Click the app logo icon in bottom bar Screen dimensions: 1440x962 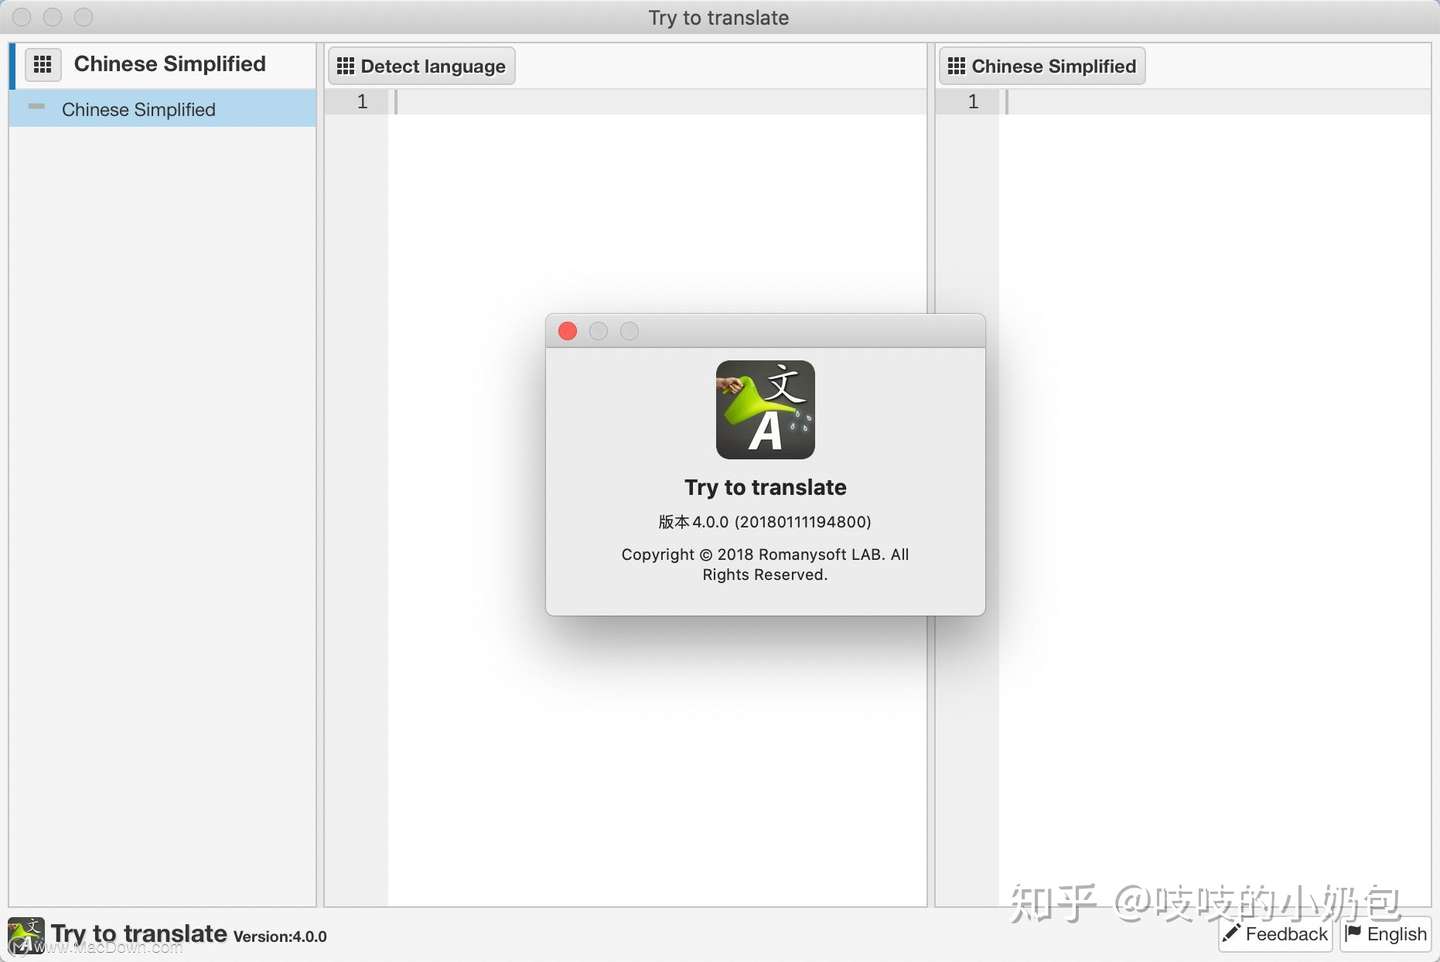pos(26,935)
